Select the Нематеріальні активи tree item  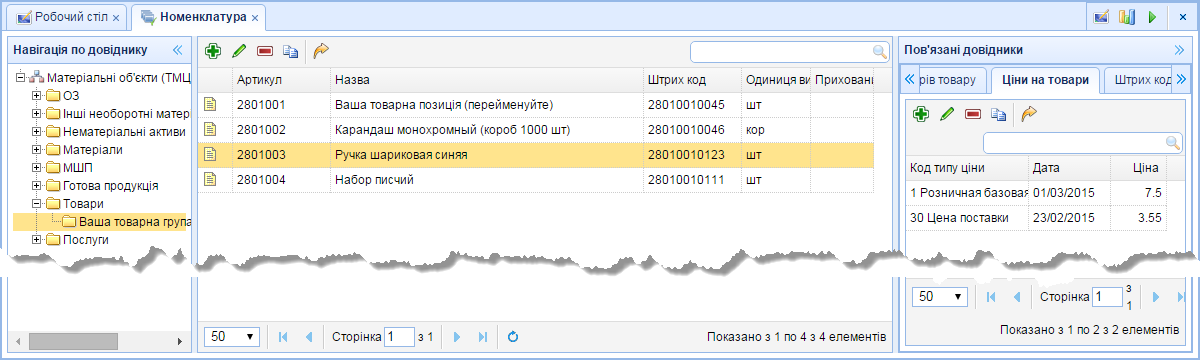(124, 132)
